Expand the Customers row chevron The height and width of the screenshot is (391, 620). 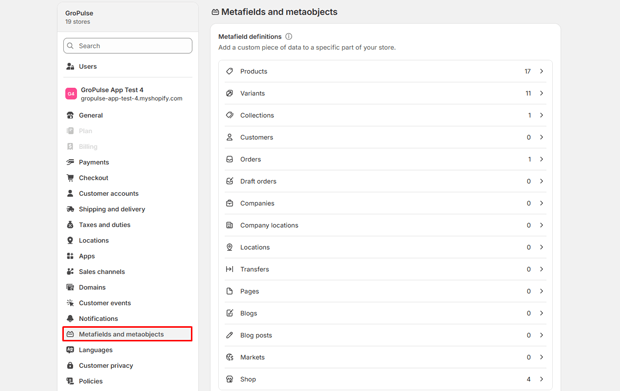click(x=541, y=137)
